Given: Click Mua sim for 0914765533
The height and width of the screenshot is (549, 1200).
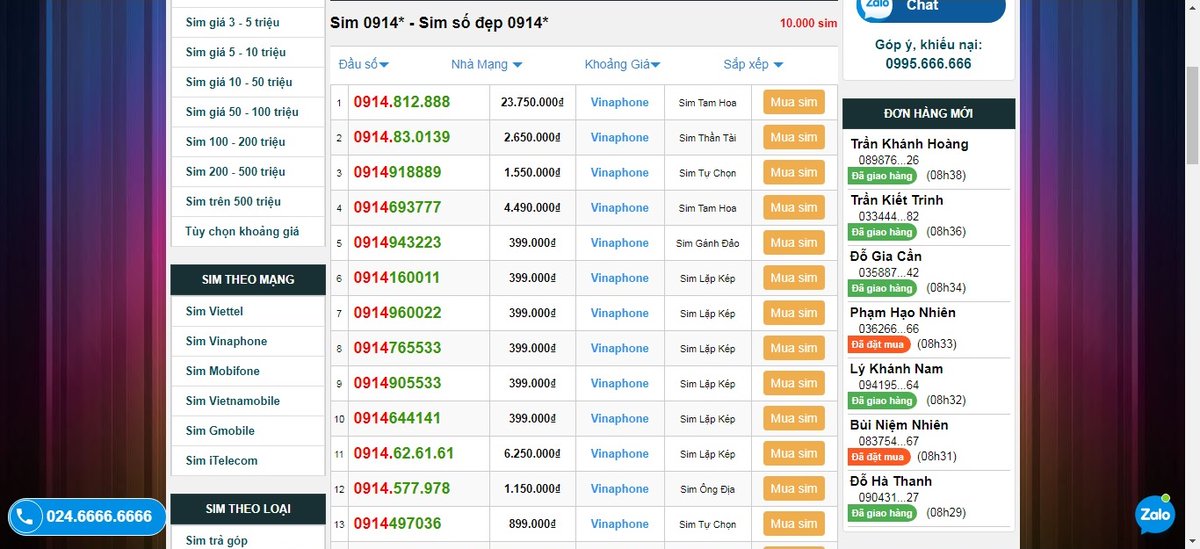Looking at the screenshot, I should 794,348.
